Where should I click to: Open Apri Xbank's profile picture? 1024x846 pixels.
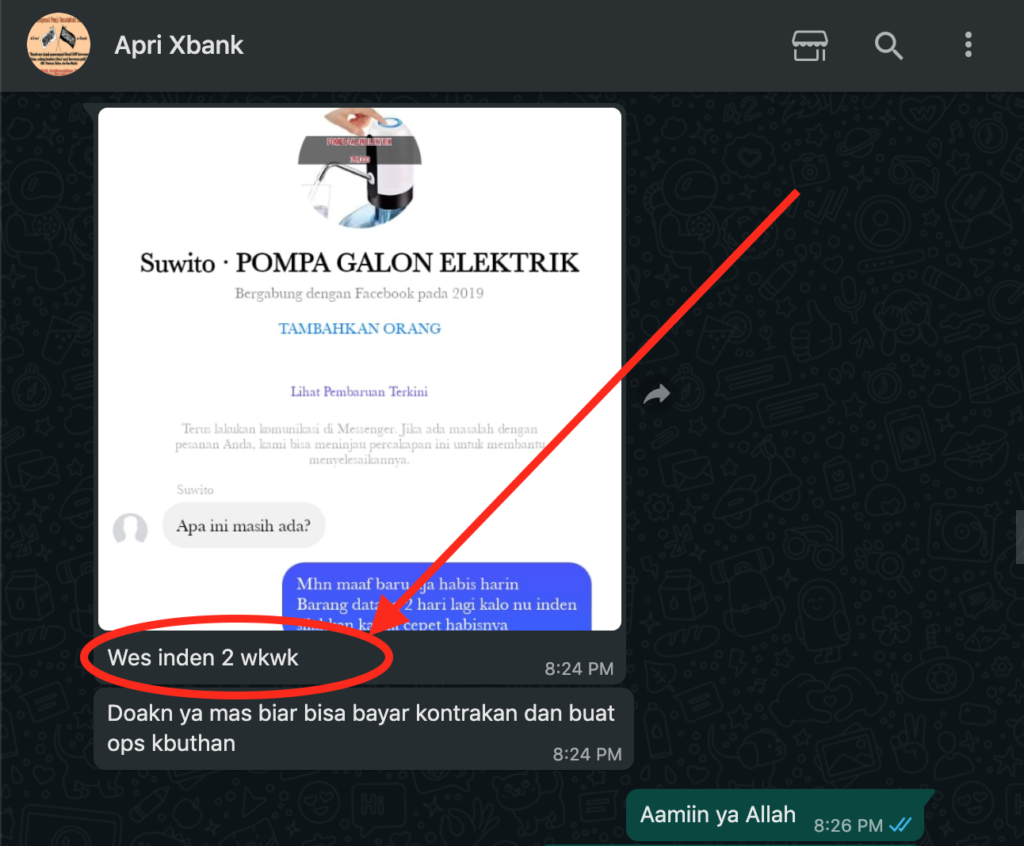pos(59,44)
